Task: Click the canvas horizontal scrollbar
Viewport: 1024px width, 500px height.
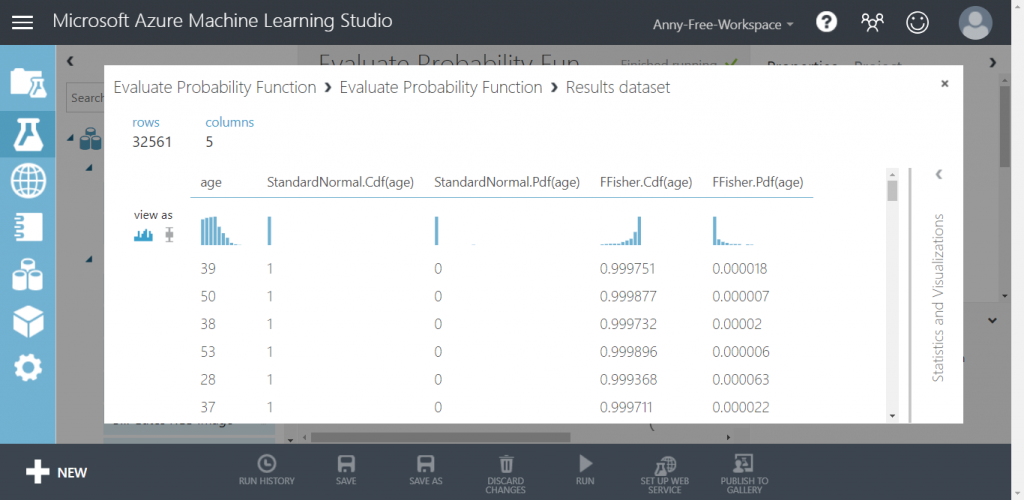Action: (440, 437)
